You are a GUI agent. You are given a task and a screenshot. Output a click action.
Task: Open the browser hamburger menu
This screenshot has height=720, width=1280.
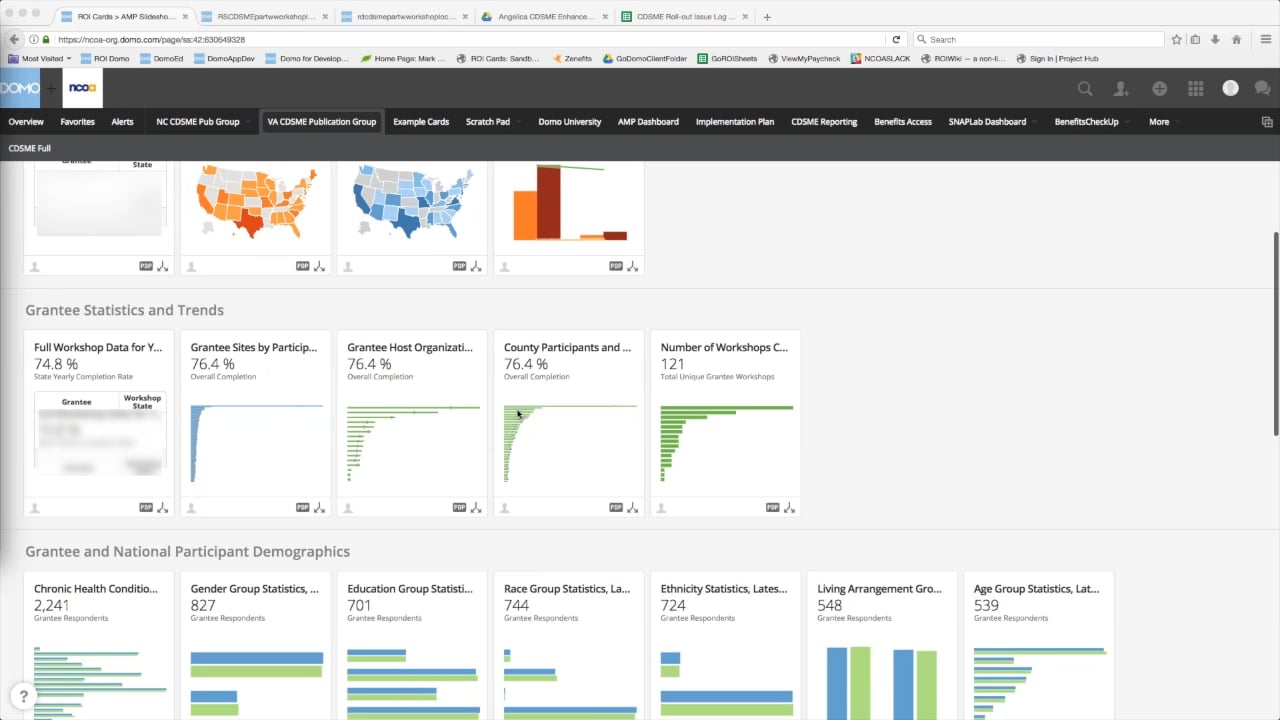click(x=1265, y=40)
